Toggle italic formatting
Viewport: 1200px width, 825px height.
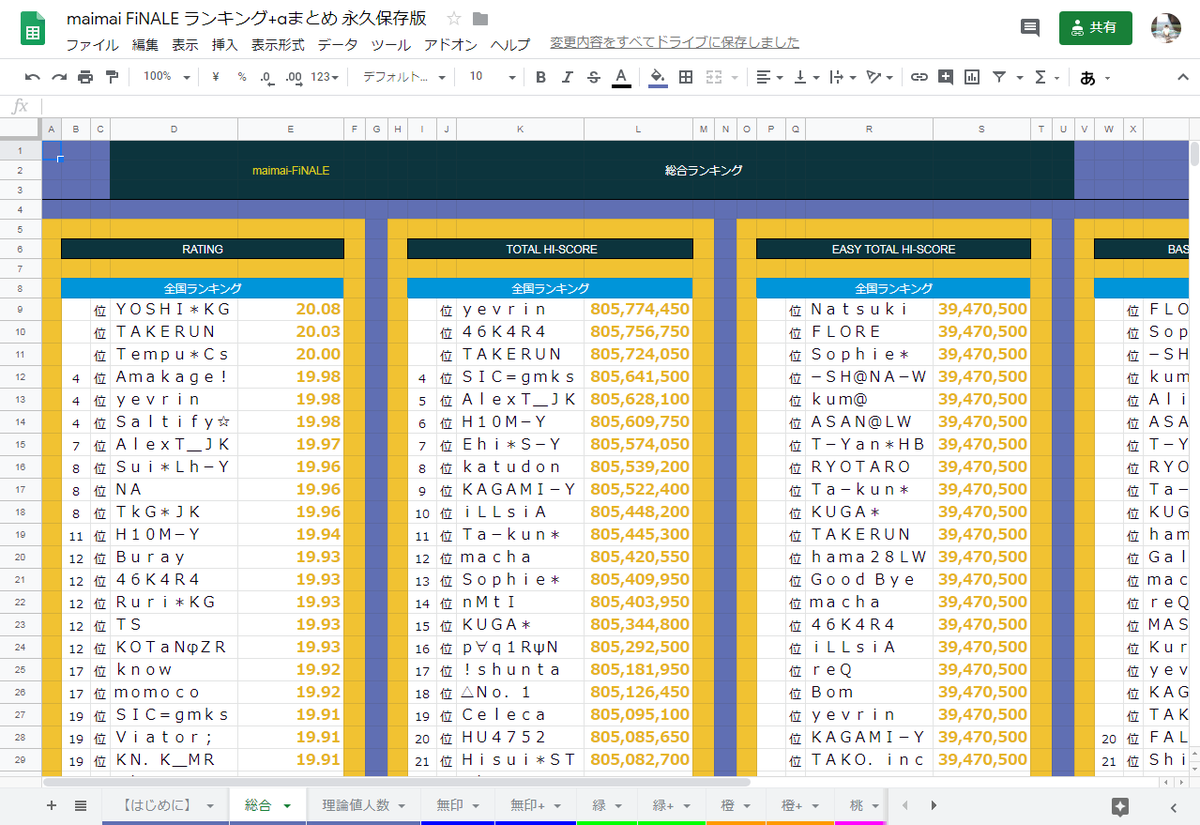(567, 77)
